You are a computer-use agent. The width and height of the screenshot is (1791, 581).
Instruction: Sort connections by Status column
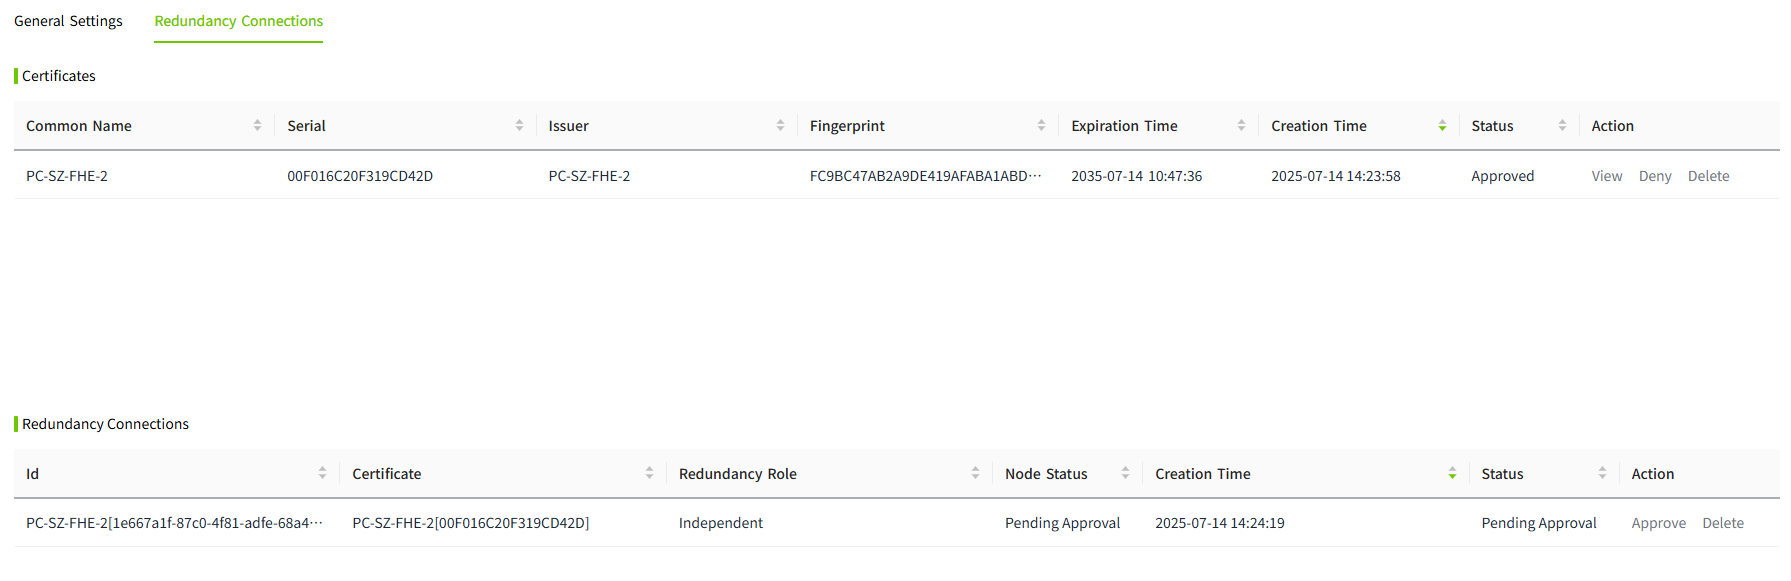(x=1602, y=474)
